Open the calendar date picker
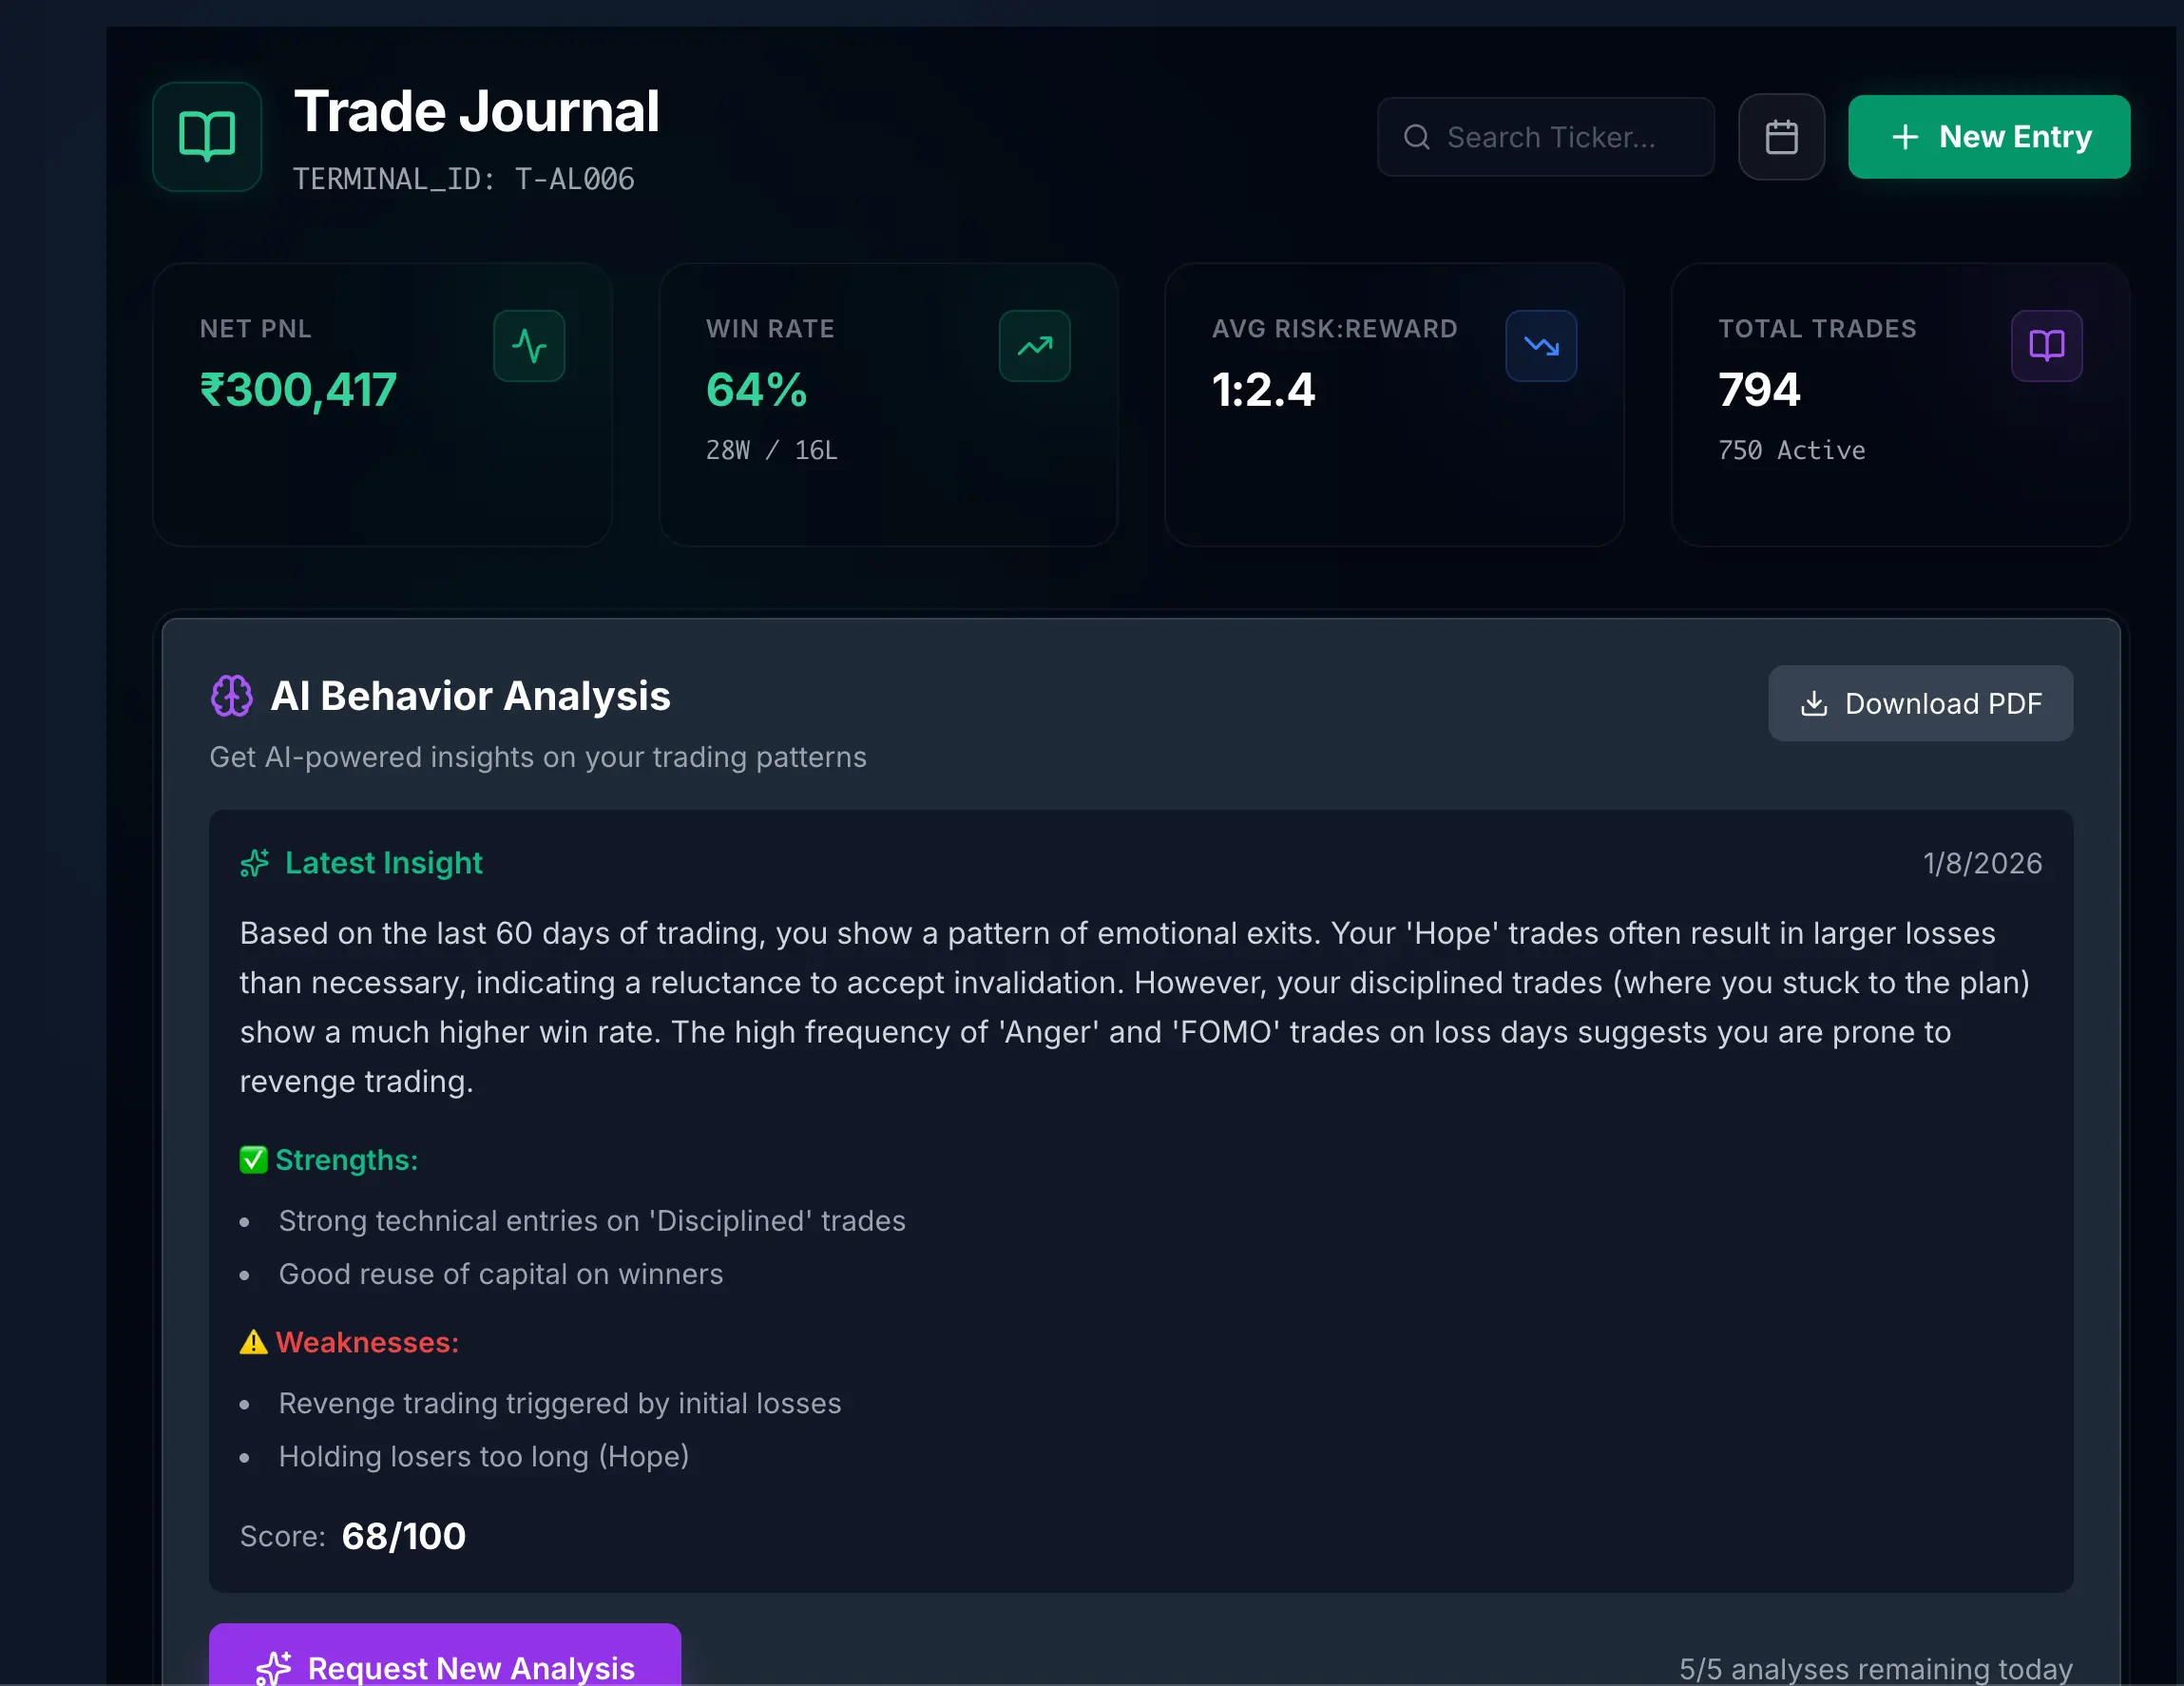2184x1686 pixels. coord(1782,136)
